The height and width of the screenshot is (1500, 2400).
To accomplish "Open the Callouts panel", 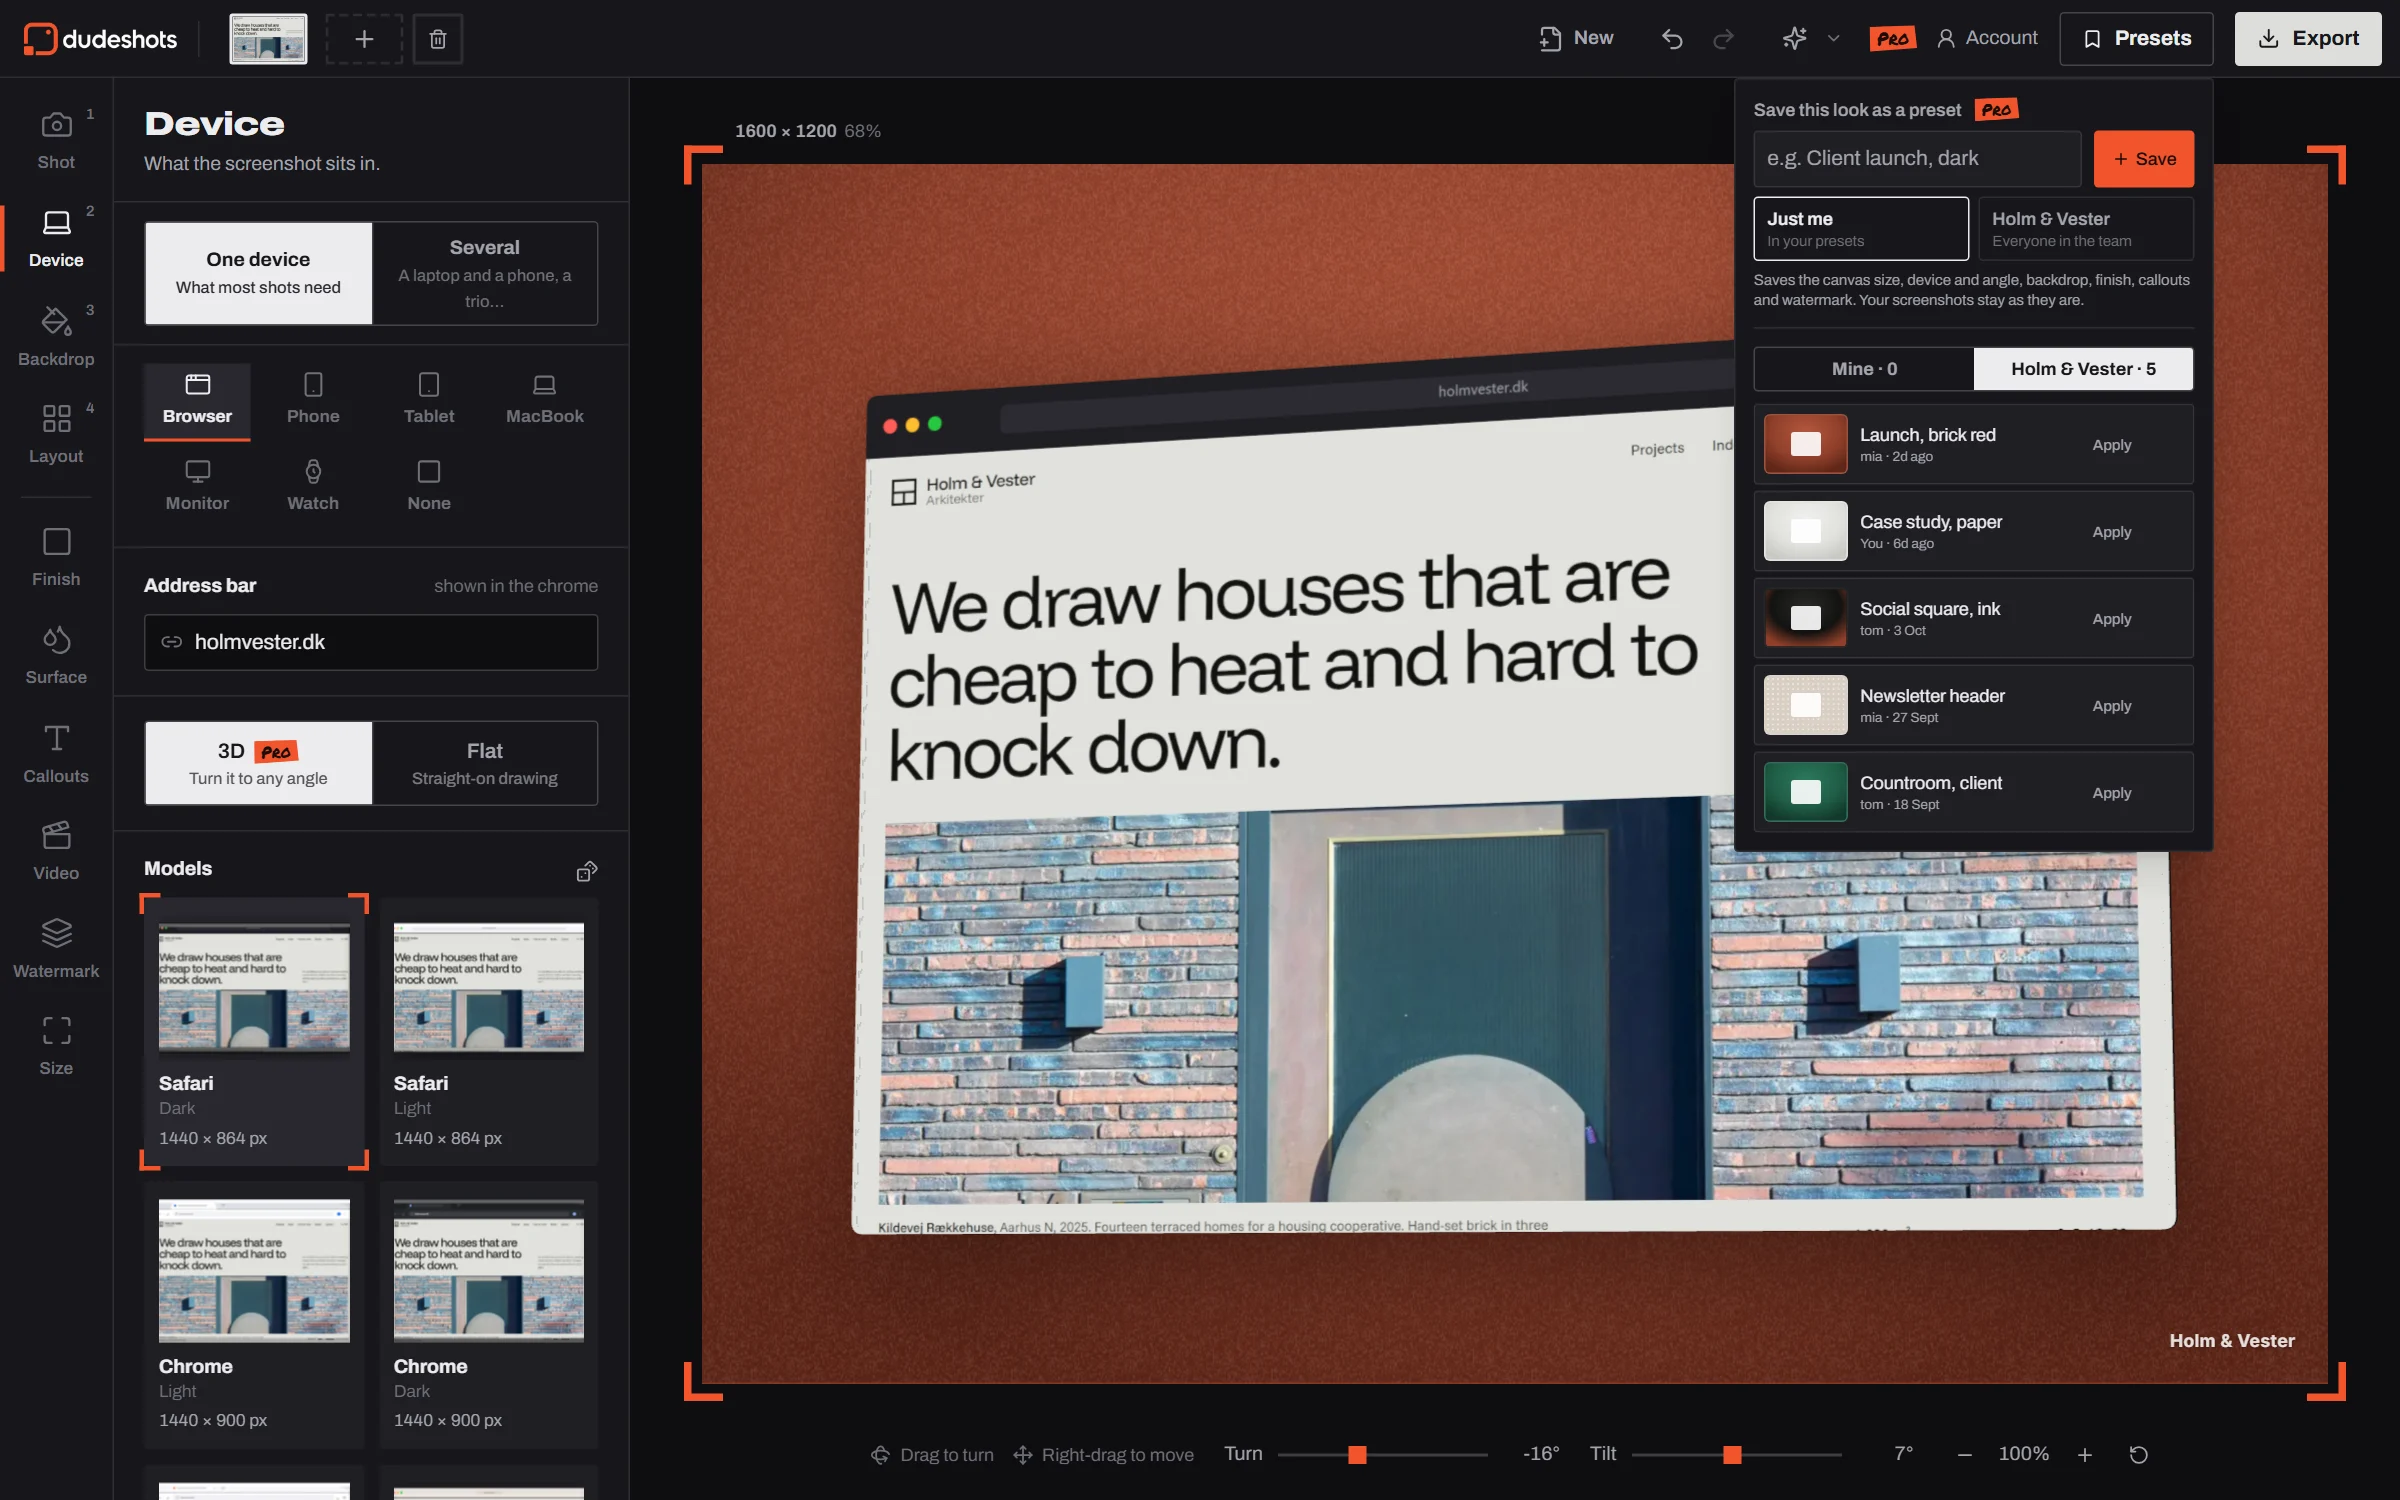I will pos(56,754).
